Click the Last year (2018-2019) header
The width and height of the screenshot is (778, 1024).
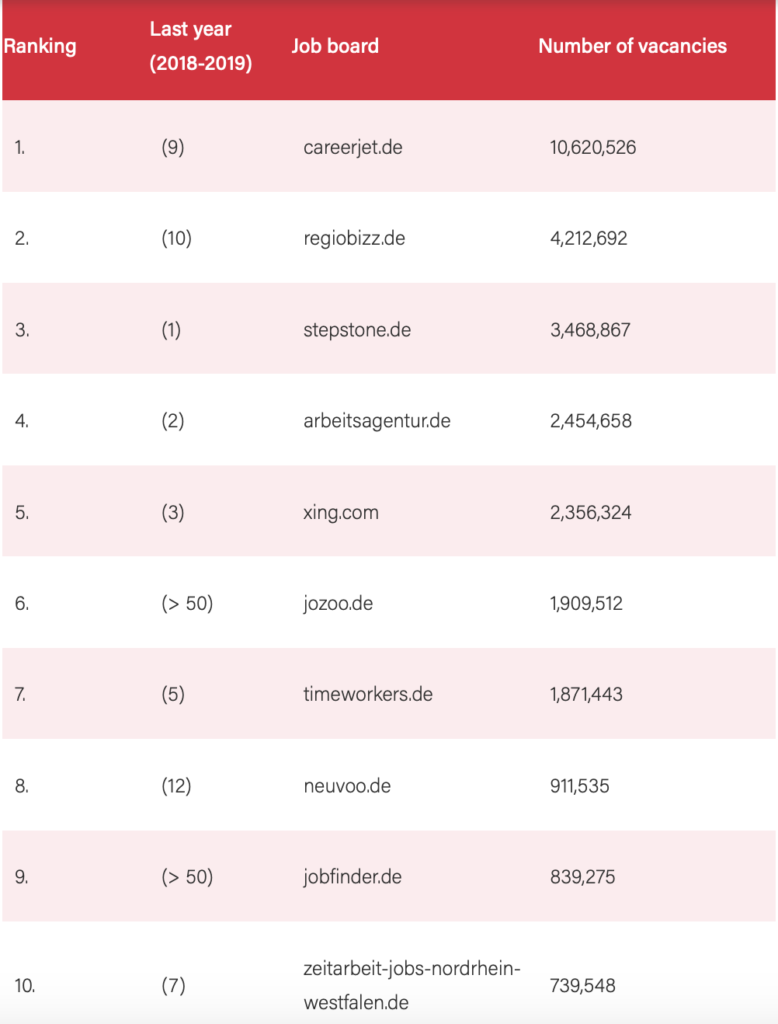pos(200,46)
